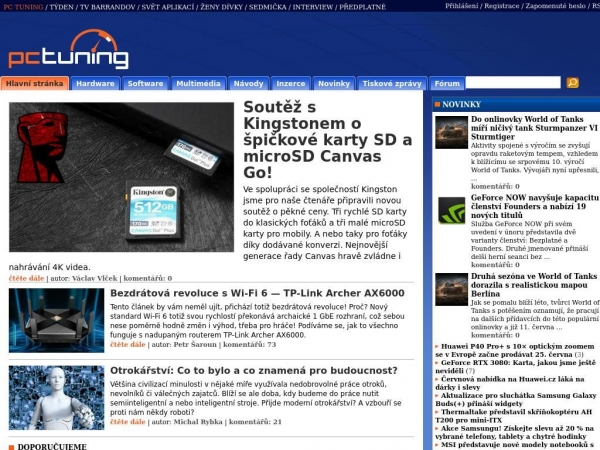Click Berlín map World of Tanks thumbnail
This screenshot has height=450, width=600.
451,289
